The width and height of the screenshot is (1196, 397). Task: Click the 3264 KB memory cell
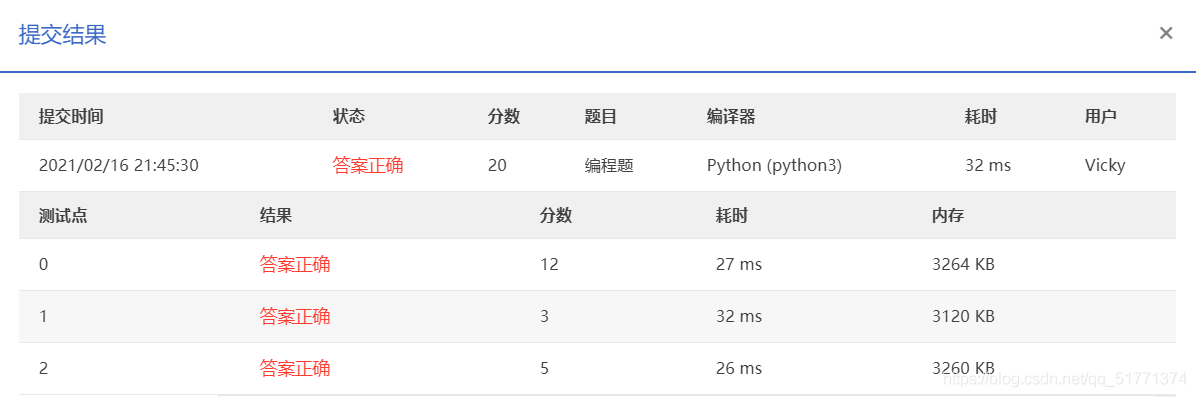click(963, 265)
